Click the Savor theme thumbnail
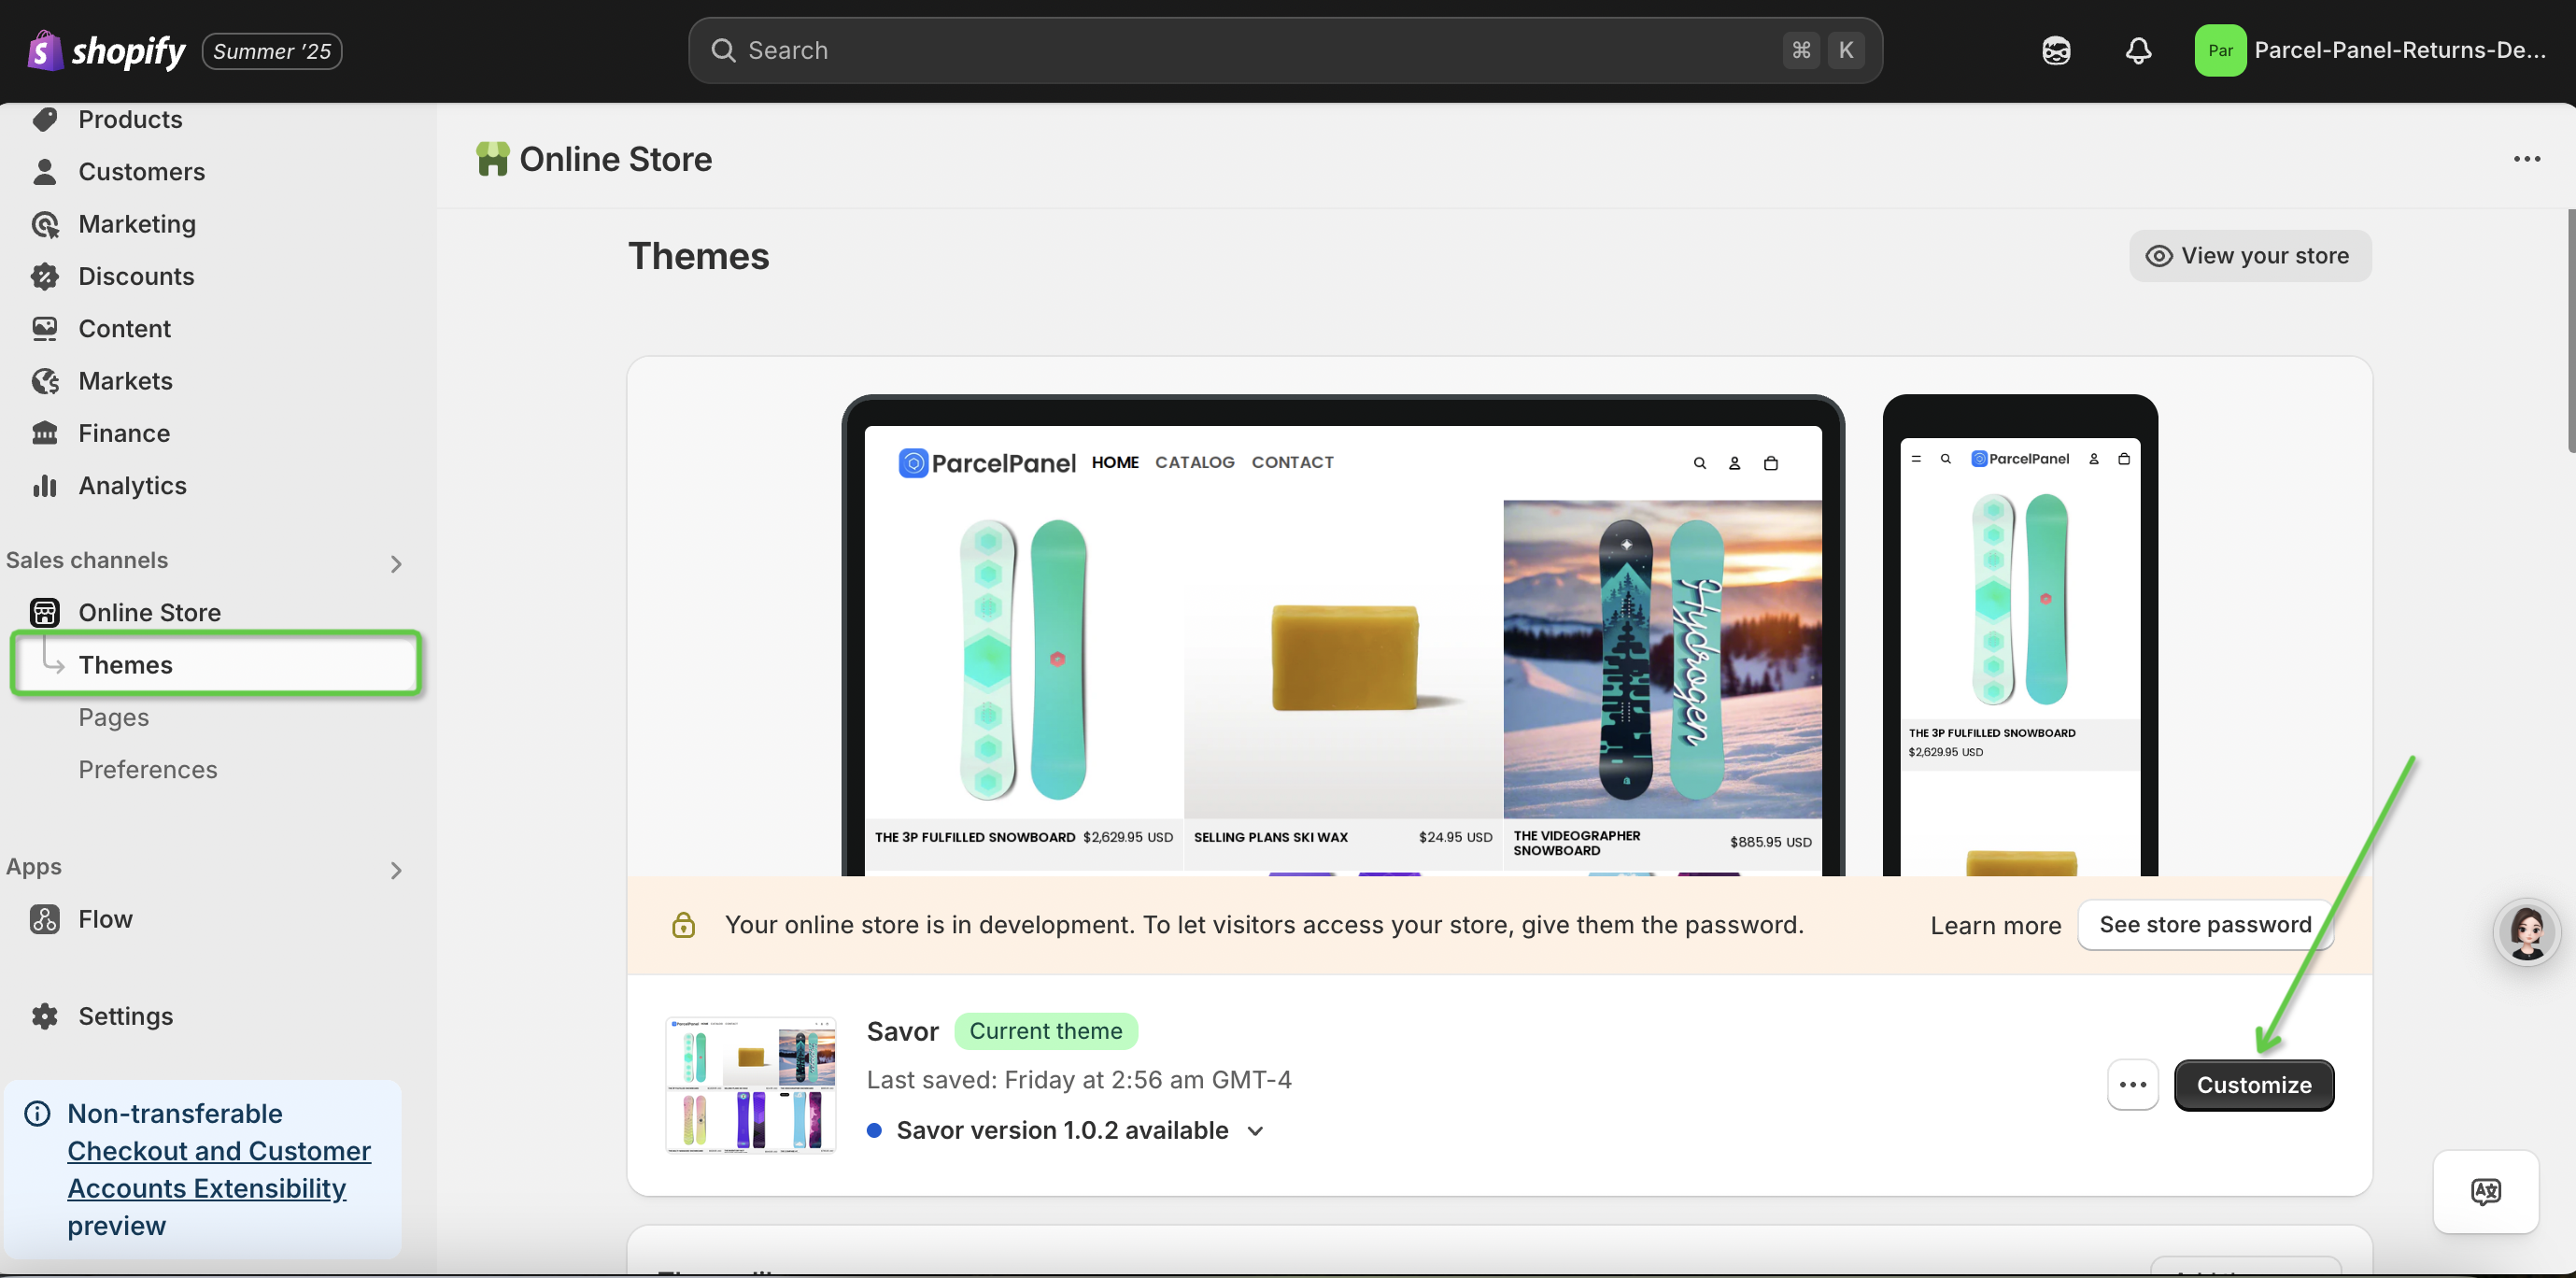 751,1085
